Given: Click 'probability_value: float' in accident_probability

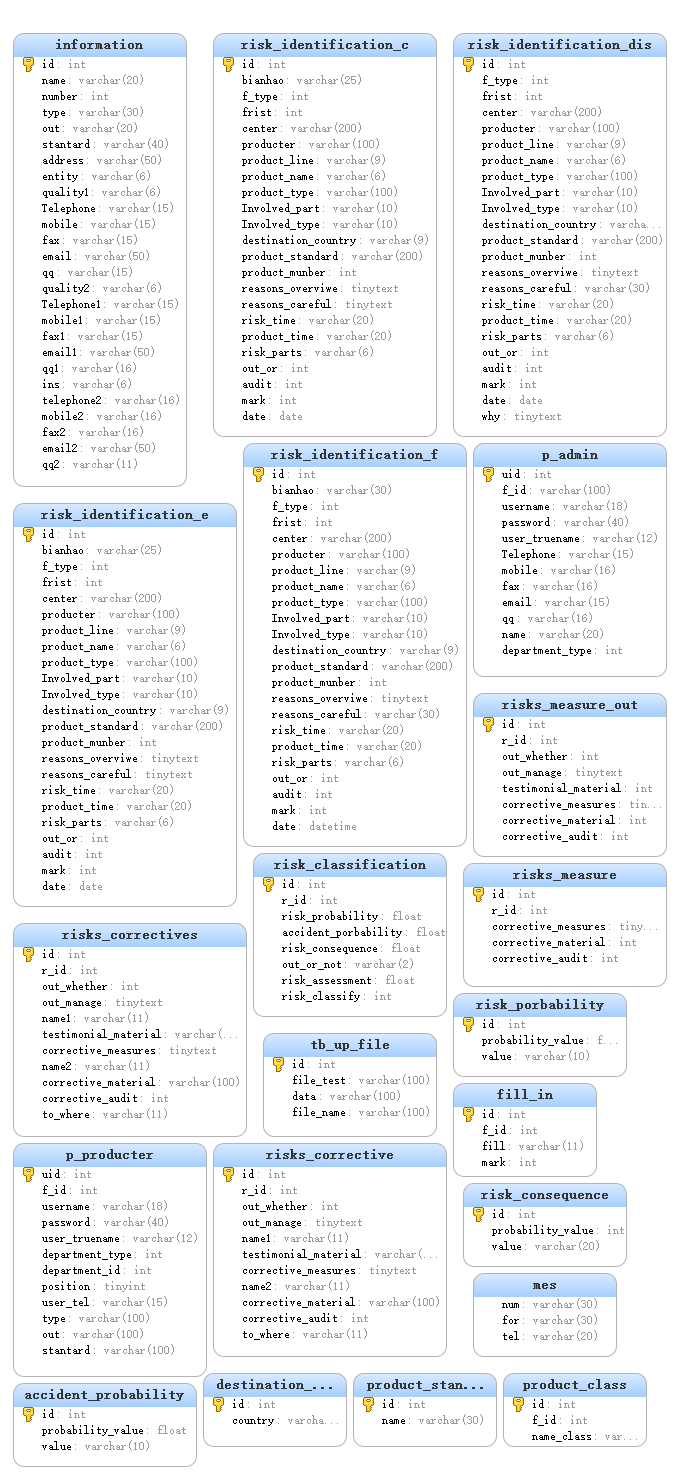Looking at the screenshot, I should (x=114, y=1431).
